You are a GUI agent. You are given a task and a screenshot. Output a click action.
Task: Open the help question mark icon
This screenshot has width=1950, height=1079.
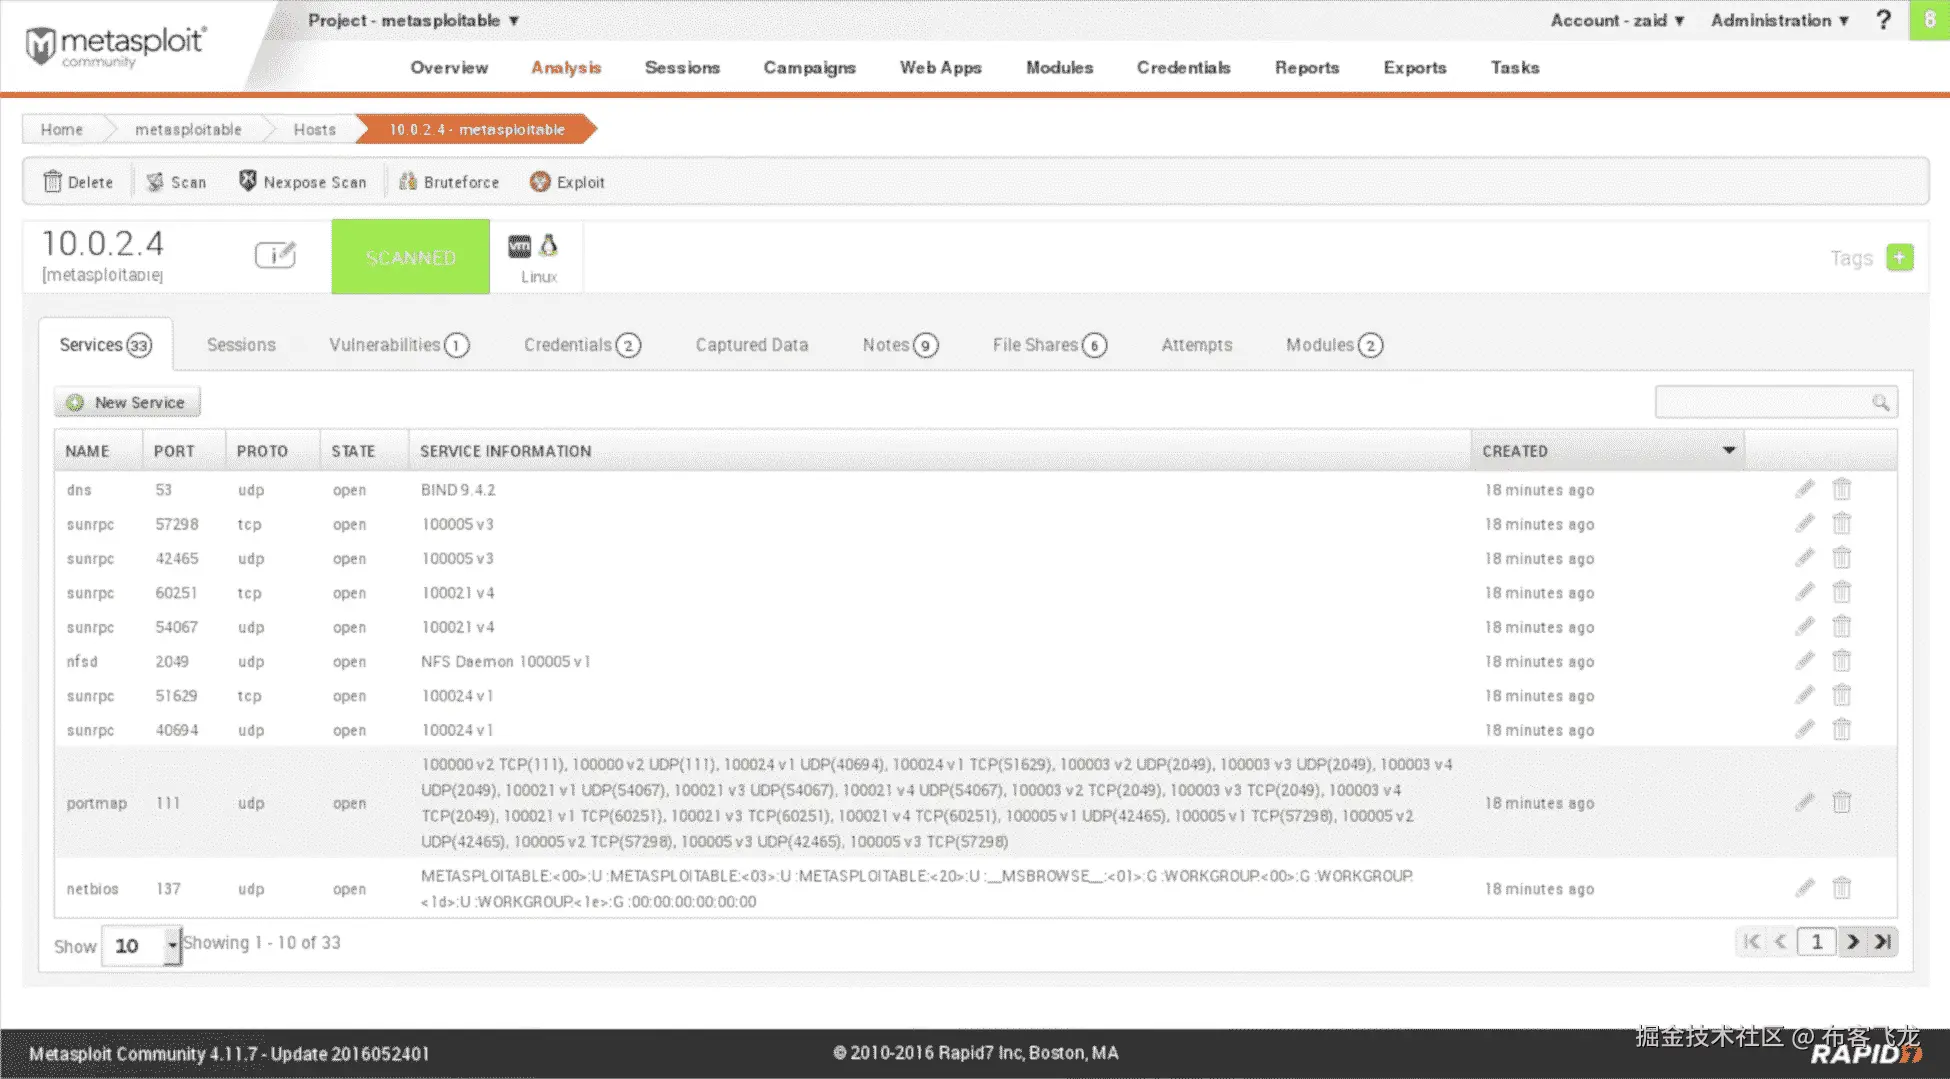pyautogui.click(x=1883, y=20)
